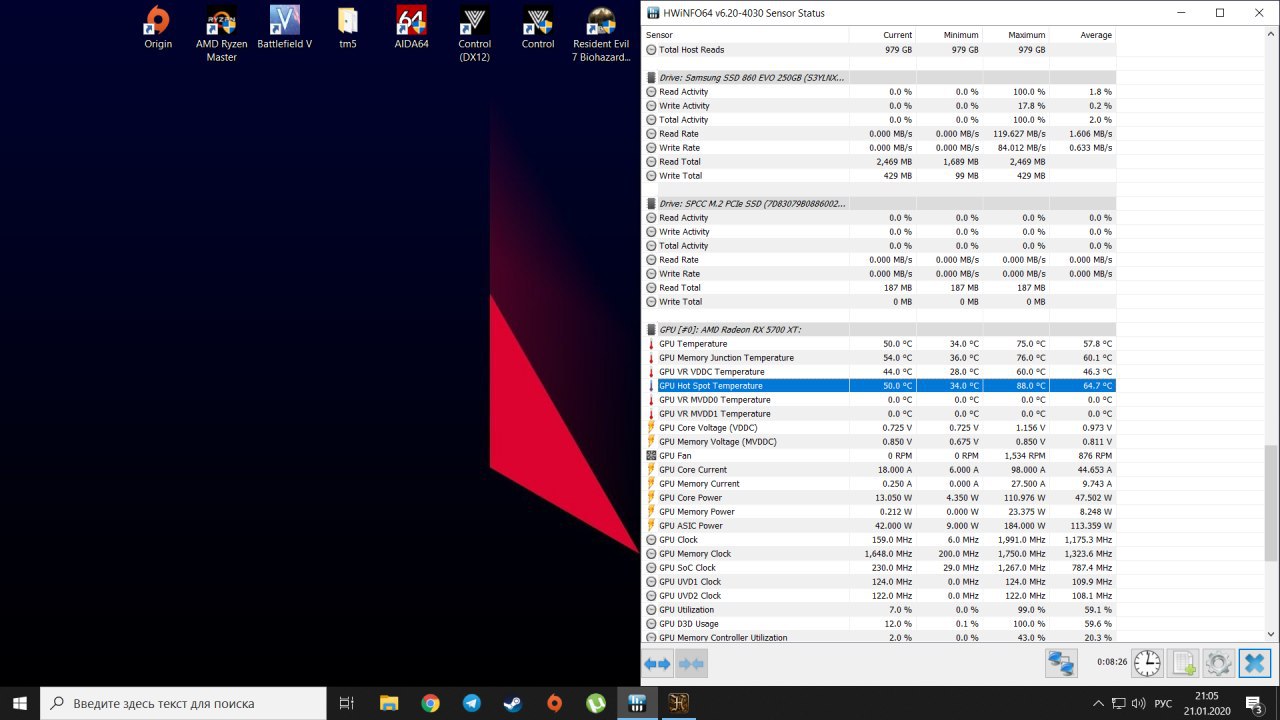The width and height of the screenshot is (1280, 720).
Task: Click the Windows search box
Action: (x=183, y=703)
